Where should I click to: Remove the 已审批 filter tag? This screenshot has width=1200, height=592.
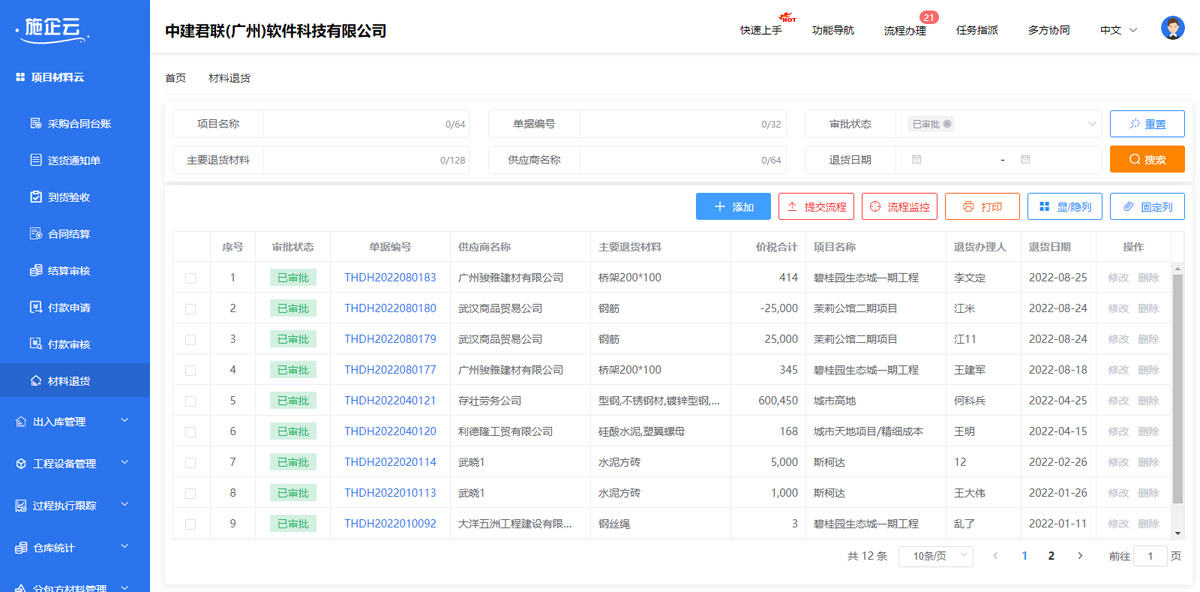click(948, 124)
